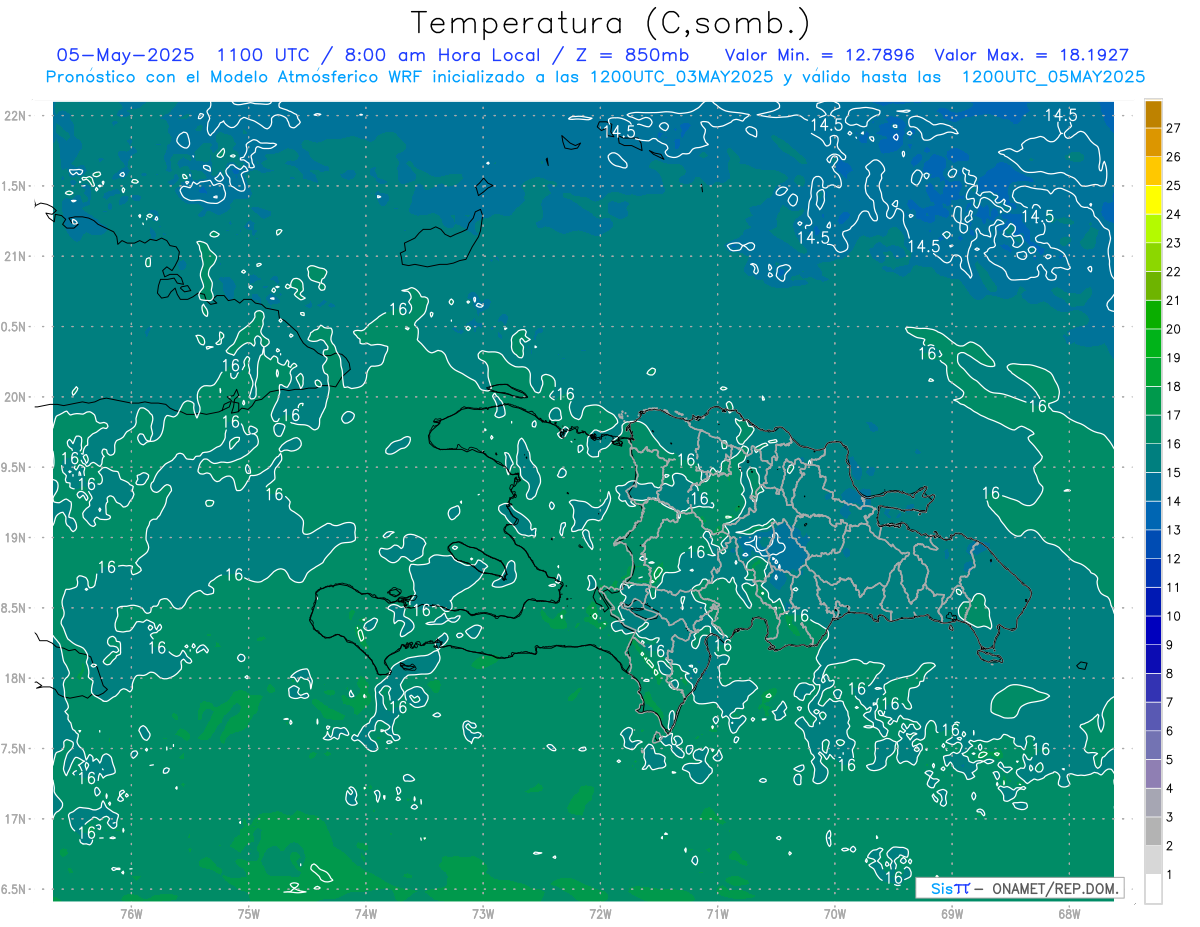Screen dimensions: 1200x927
Task: Click the SisTT ONAMET/REP.DOM. logo box
Action: tap(1020, 888)
